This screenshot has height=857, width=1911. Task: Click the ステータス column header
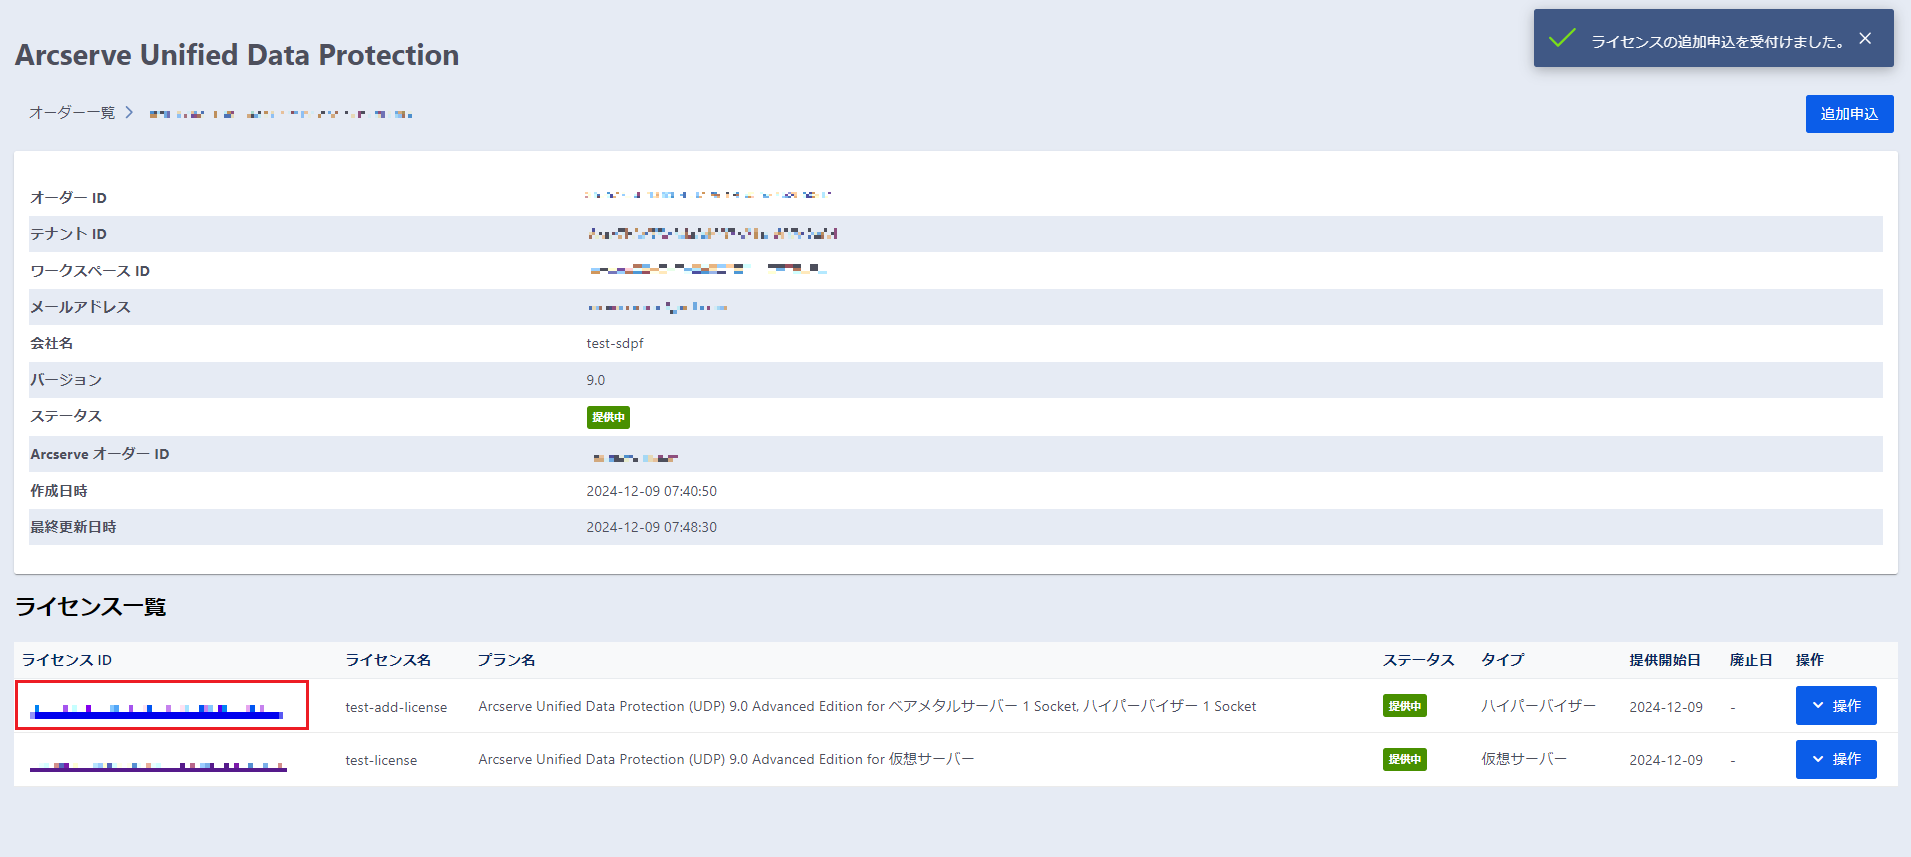pos(1419,660)
